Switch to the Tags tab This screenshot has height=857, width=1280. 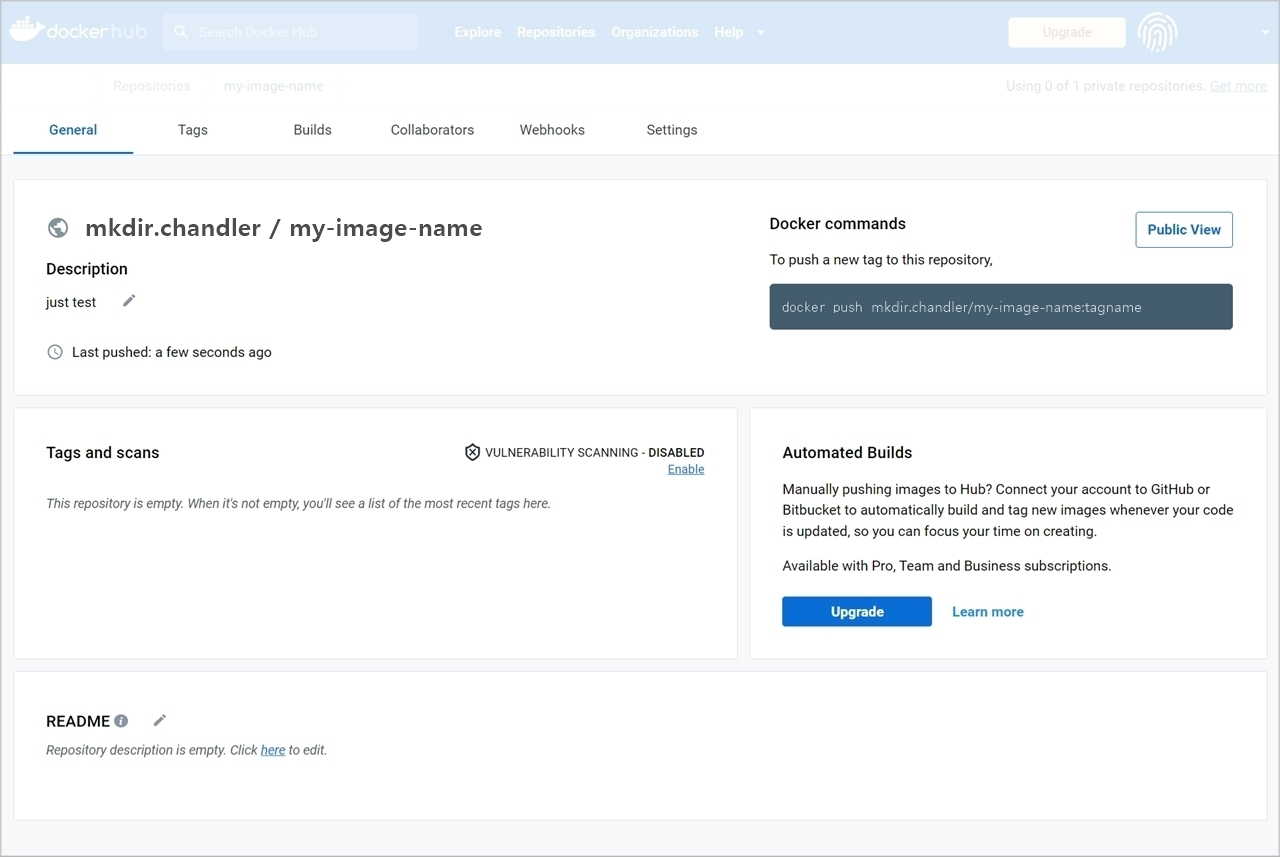coord(193,130)
